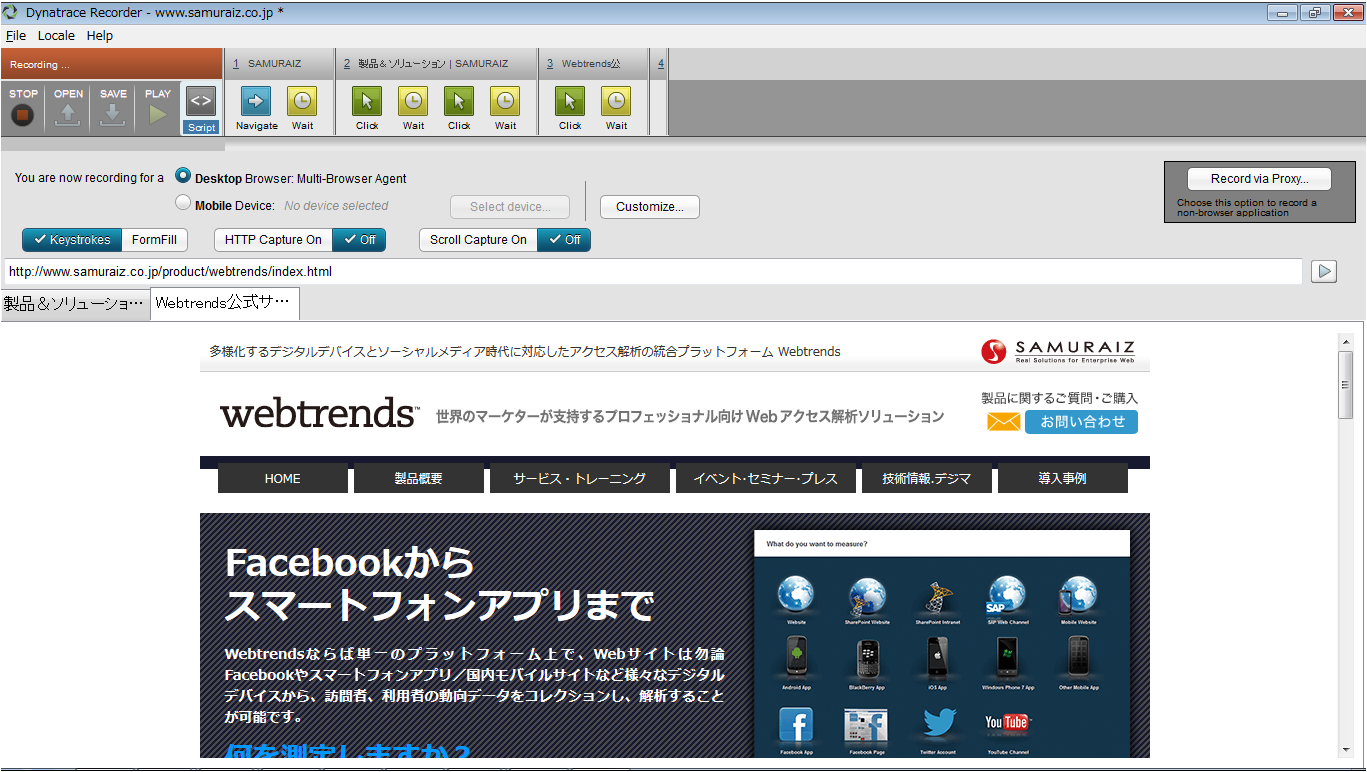
Task: Click the SAMURAIZ logo on page
Action: [1058, 351]
